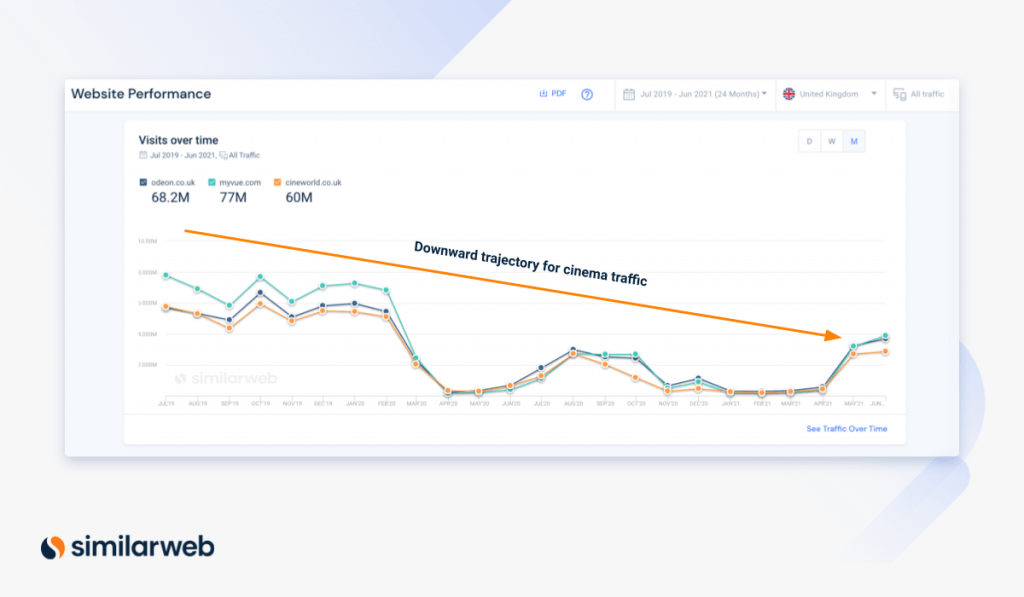Click the Visits over time title
The width and height of the screenshot is (1024, 597).
pos(178,140)
